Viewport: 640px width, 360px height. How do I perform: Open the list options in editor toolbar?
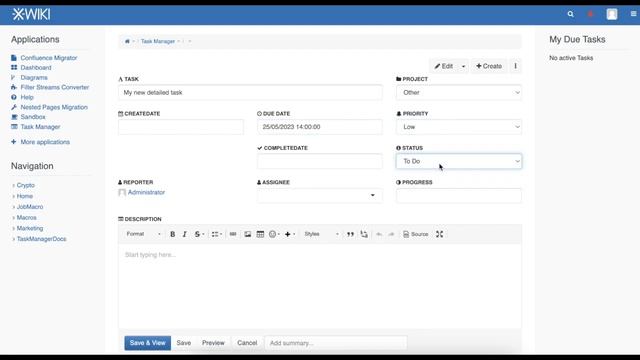[217, 234]
